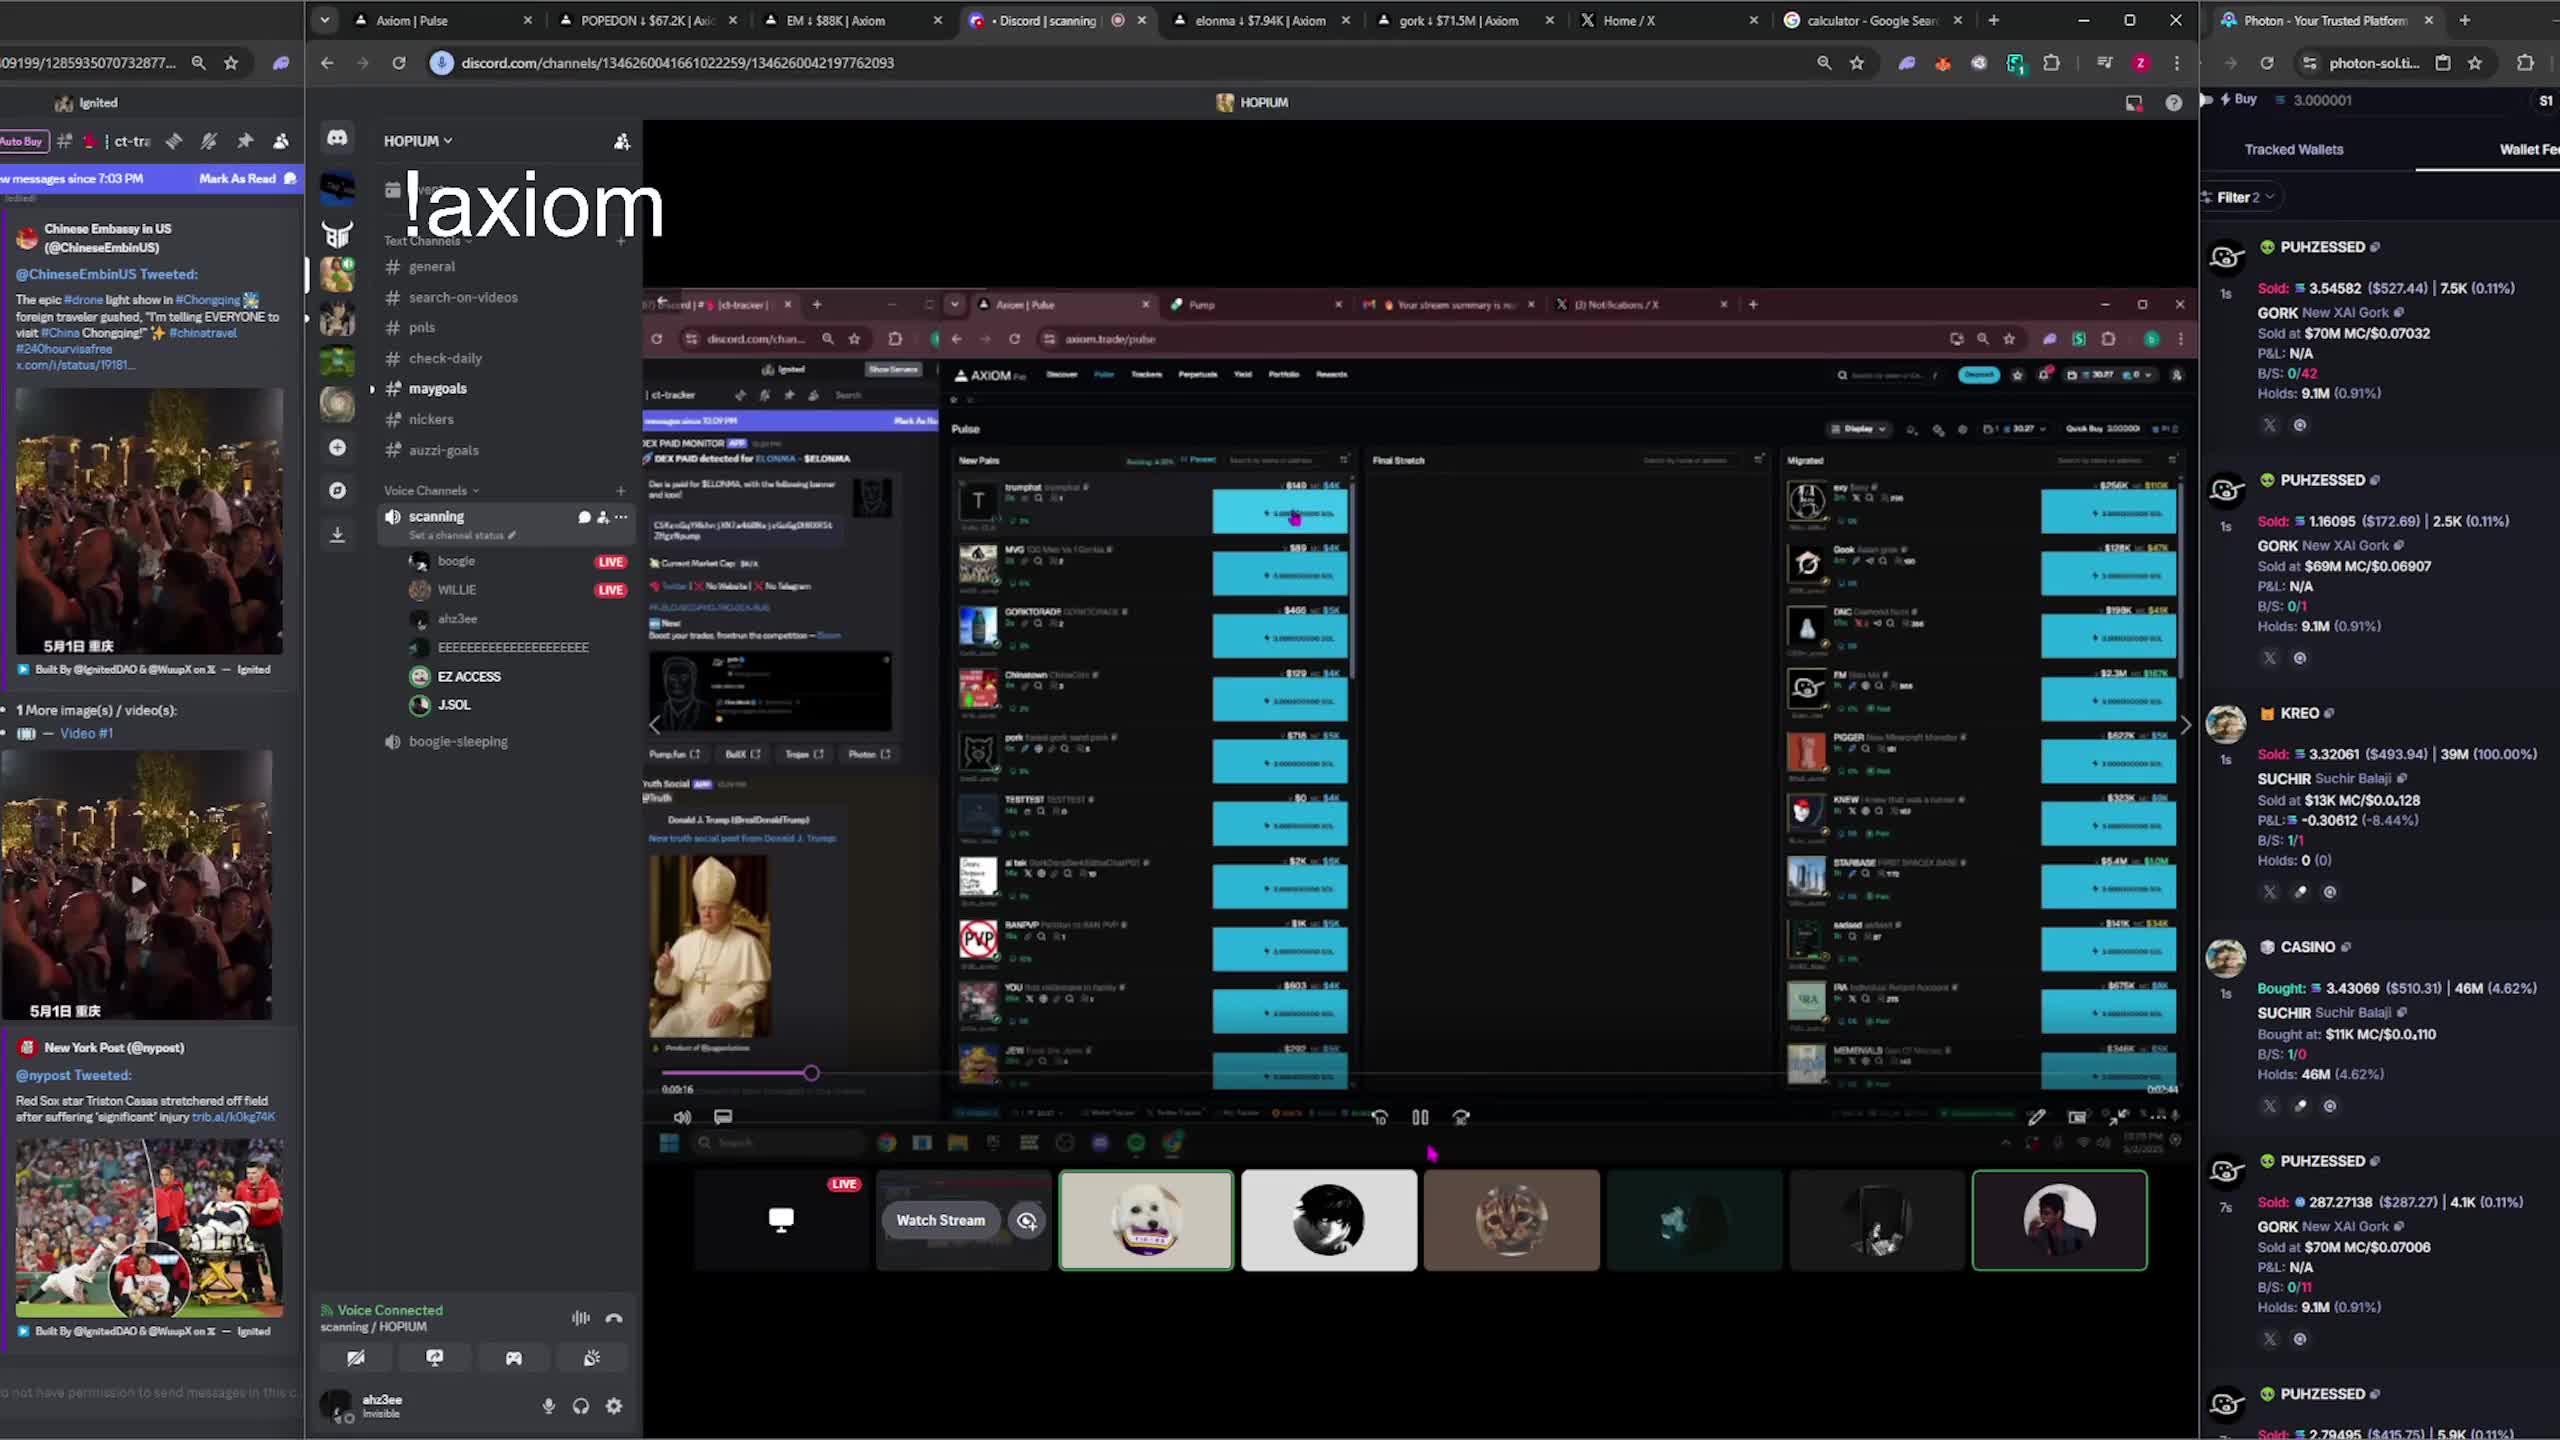Open Discord inbox icon in title bar

(2133, 102)
